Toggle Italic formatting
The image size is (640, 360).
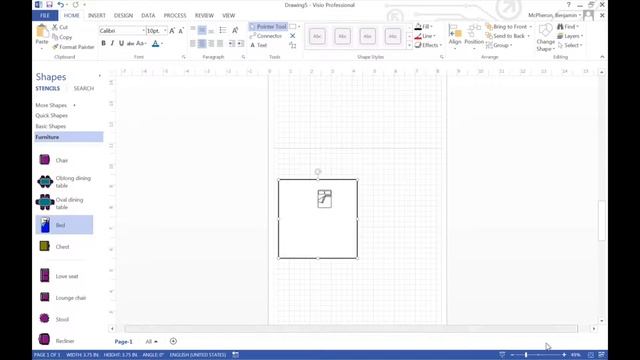(x=112, y=43)
